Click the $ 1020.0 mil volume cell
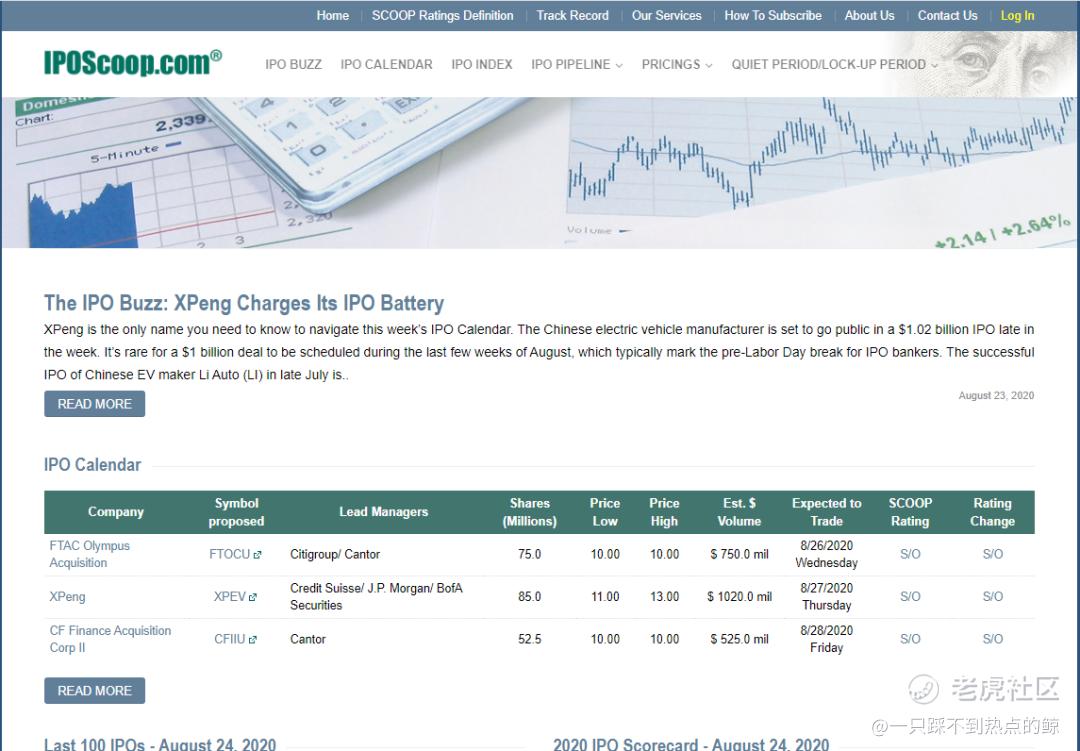Image resolution: width=1080 pixels, height=751 pixels. [739, 597]
